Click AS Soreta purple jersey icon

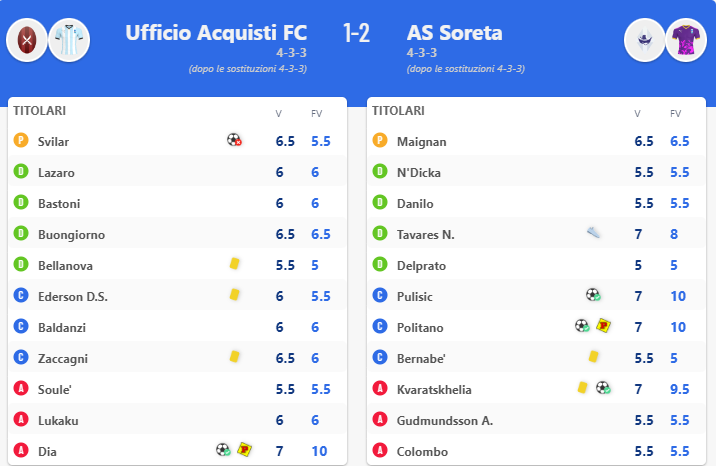pos(686,40)
